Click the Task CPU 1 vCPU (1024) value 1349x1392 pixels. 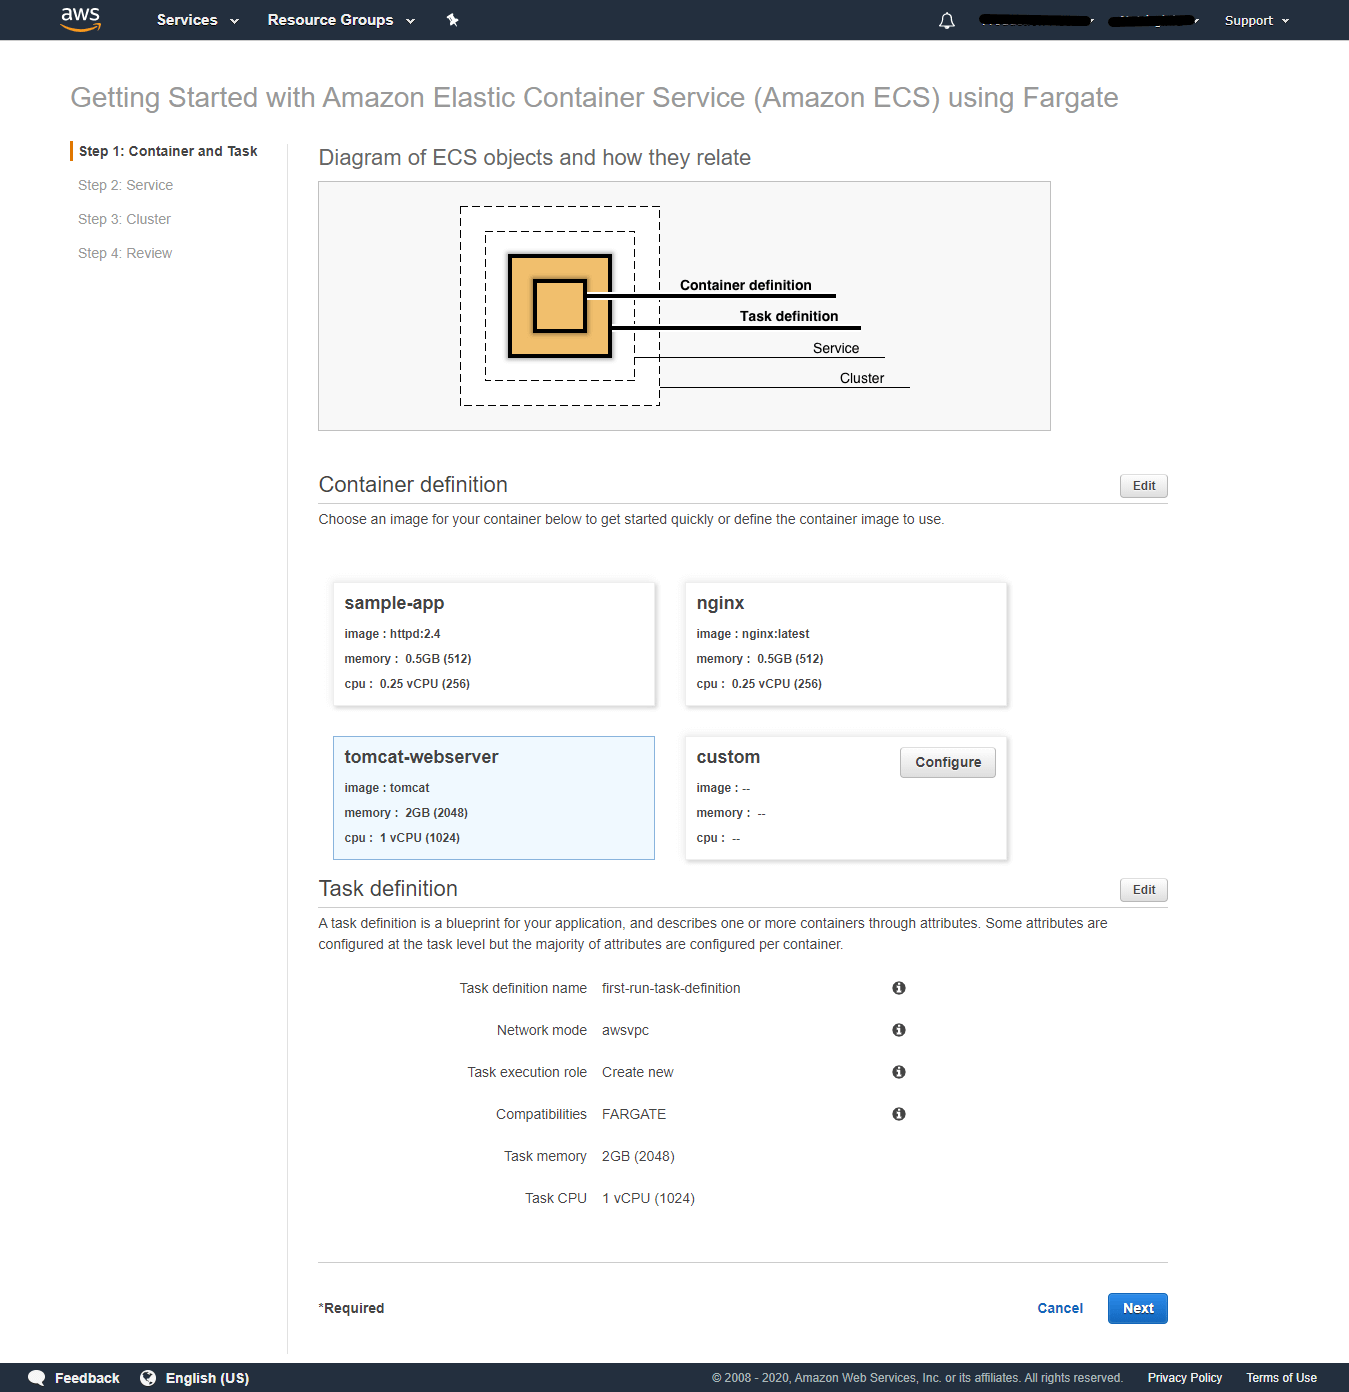pyautogui.click(x=648, y=1198)
